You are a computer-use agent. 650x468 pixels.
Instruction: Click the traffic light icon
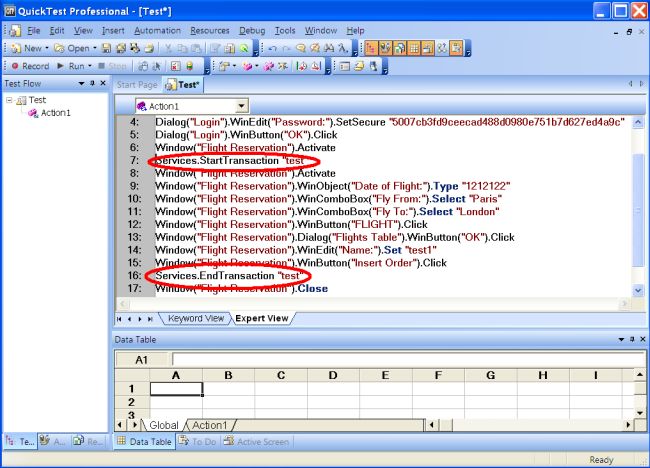tap(189, 66)
